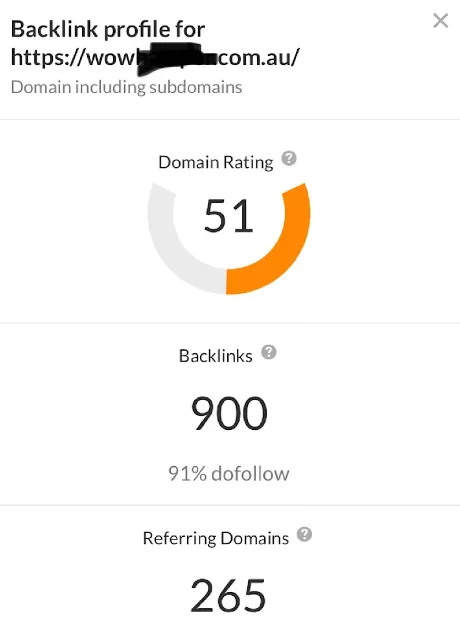Screen dimensions: 460x635
Task: Click the Referring Domains label text
Action: pos(216,538)
